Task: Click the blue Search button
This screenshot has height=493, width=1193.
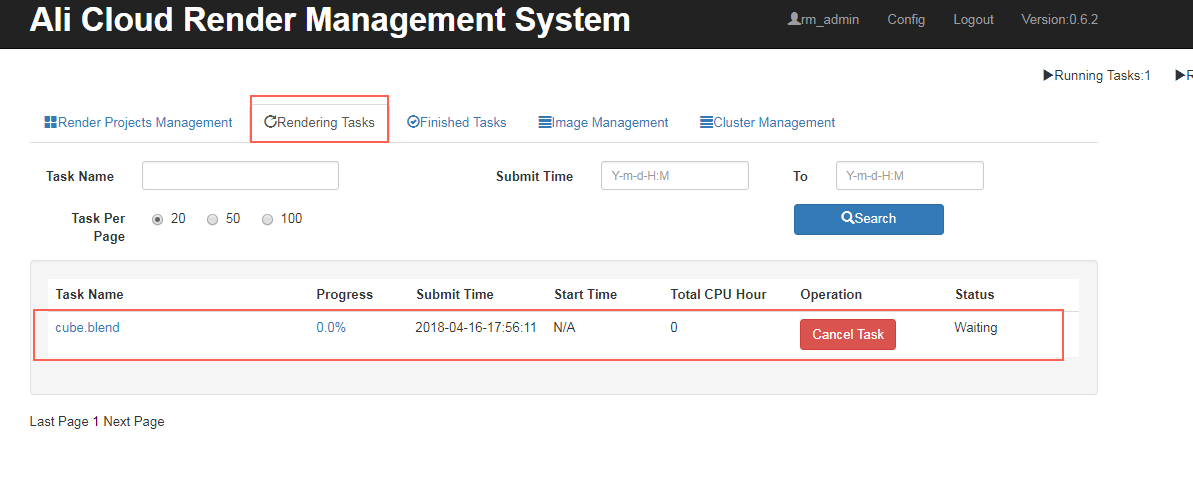Action: click(x=869, y=219)
